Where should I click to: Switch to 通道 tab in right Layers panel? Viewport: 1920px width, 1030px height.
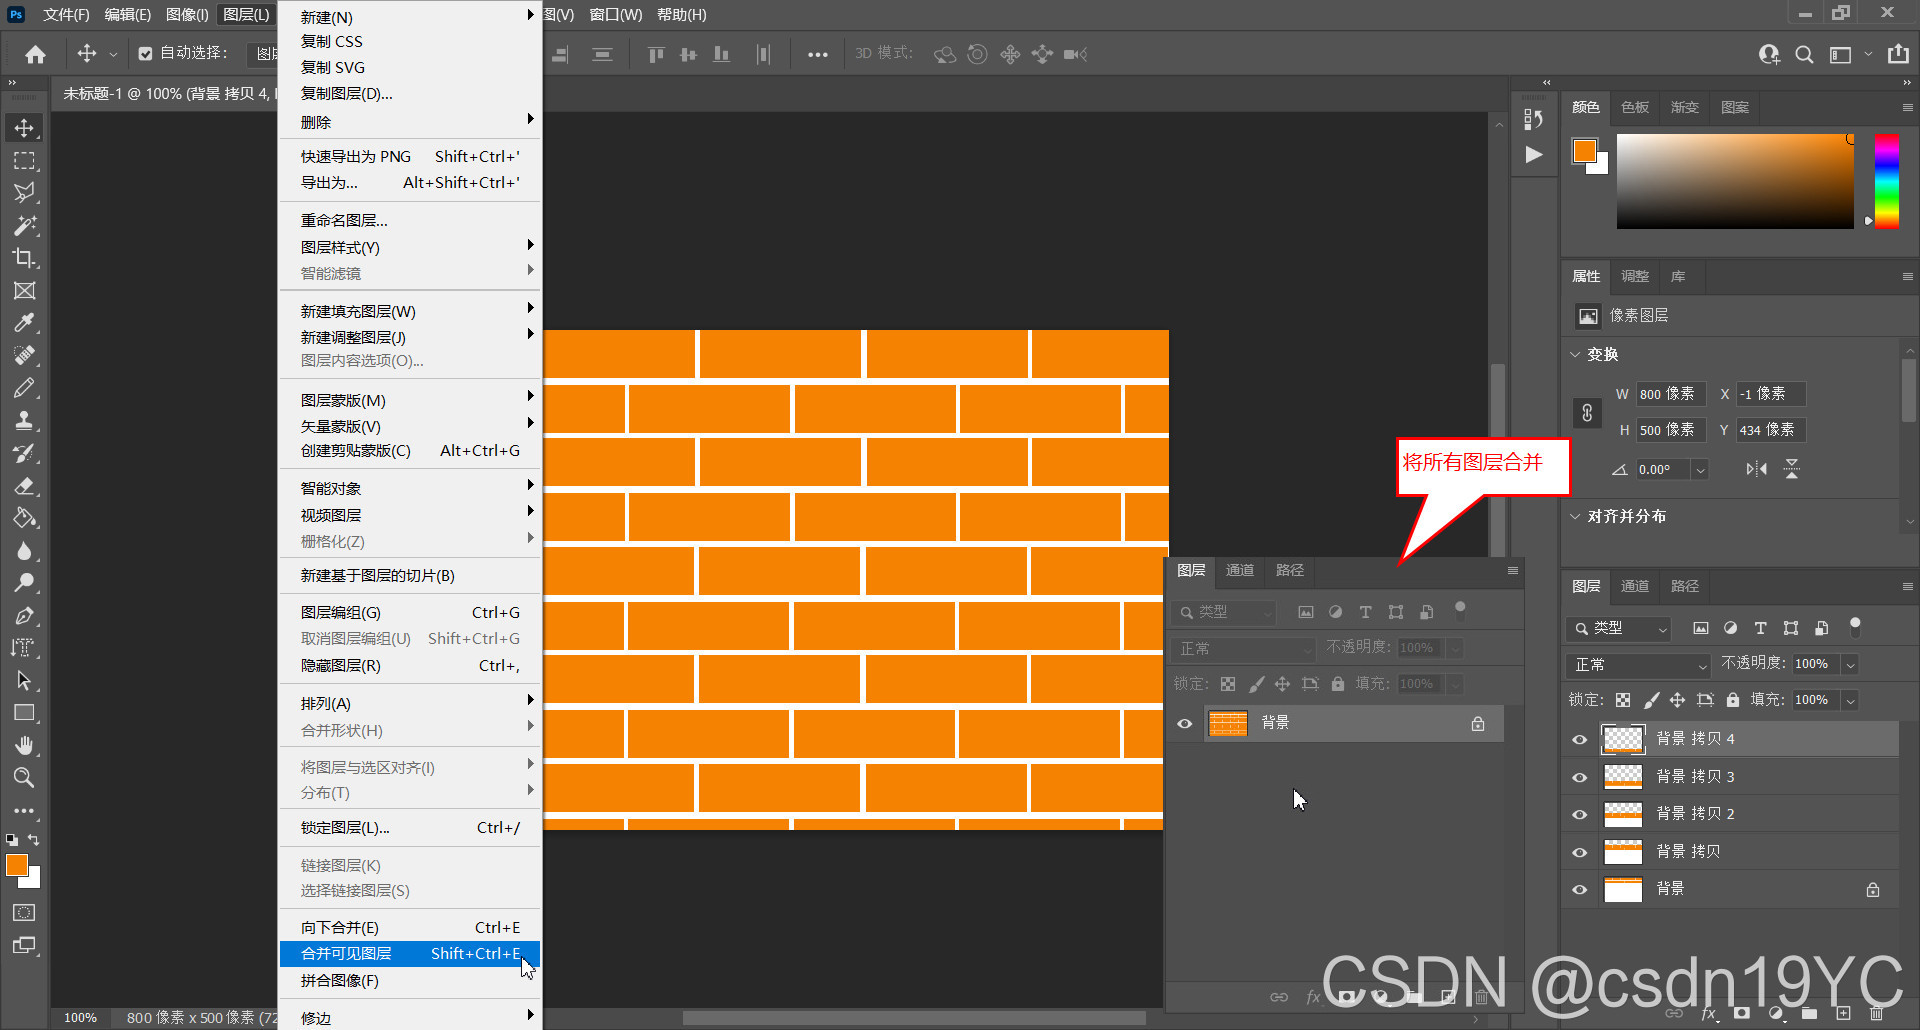click(1635, 586)
